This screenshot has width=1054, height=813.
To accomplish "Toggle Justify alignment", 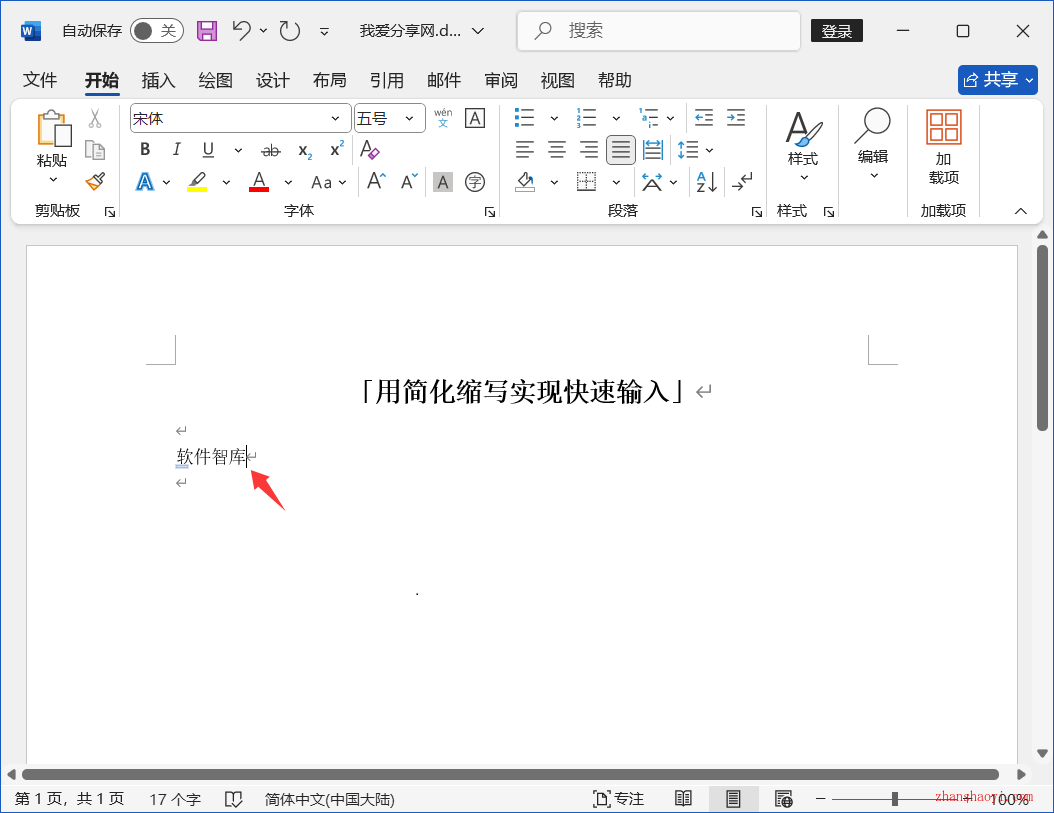I will [x=620, y=150].
